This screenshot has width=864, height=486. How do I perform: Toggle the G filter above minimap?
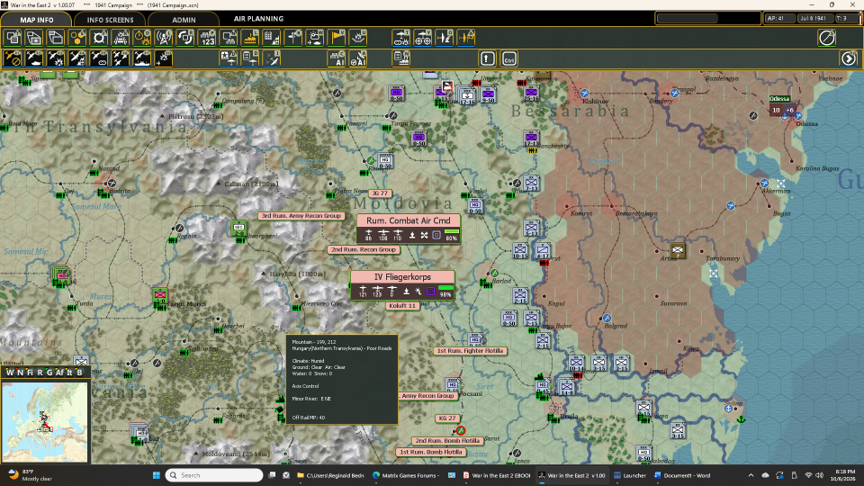click(49, 372)
